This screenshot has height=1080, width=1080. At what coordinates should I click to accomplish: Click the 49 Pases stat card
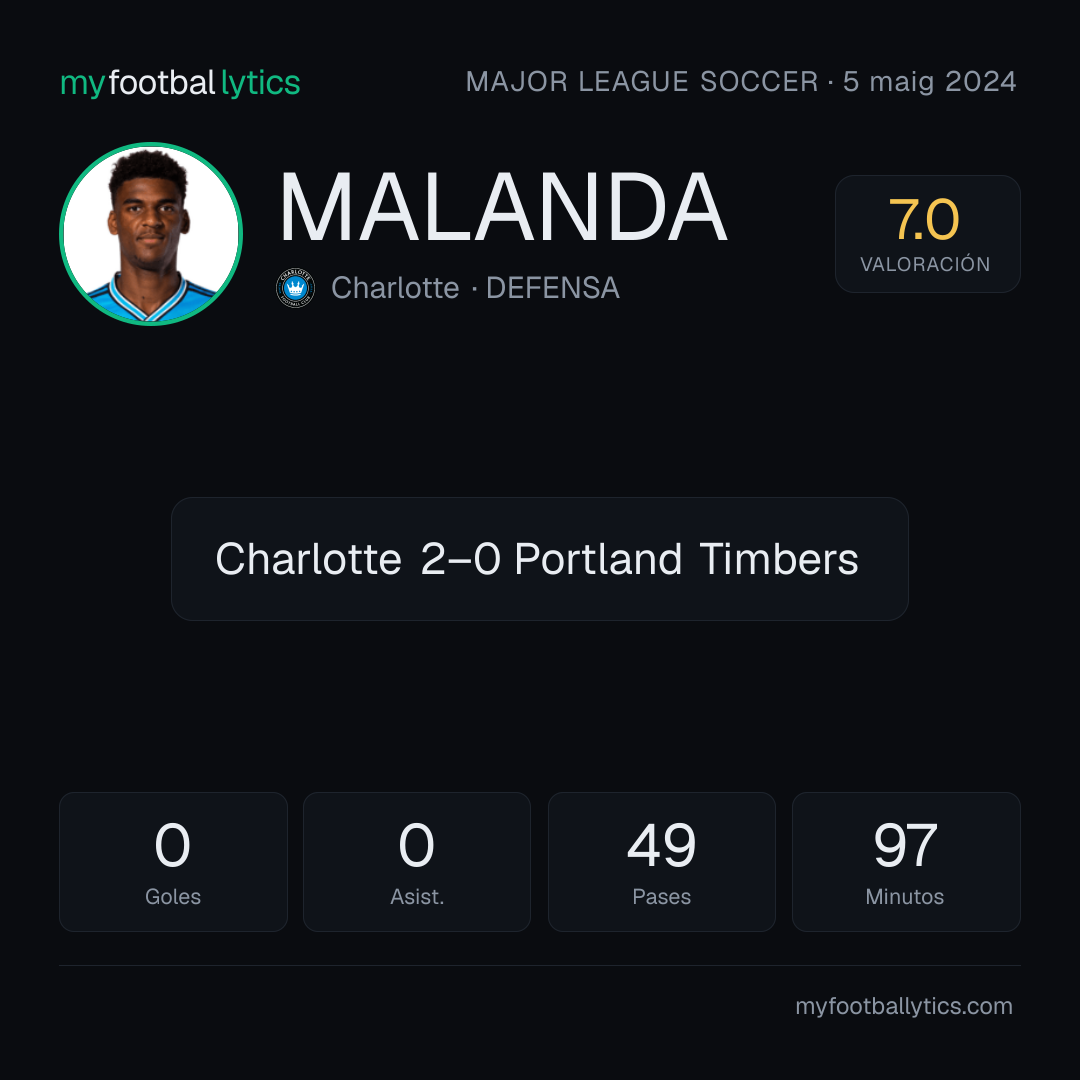pos(661,862)
